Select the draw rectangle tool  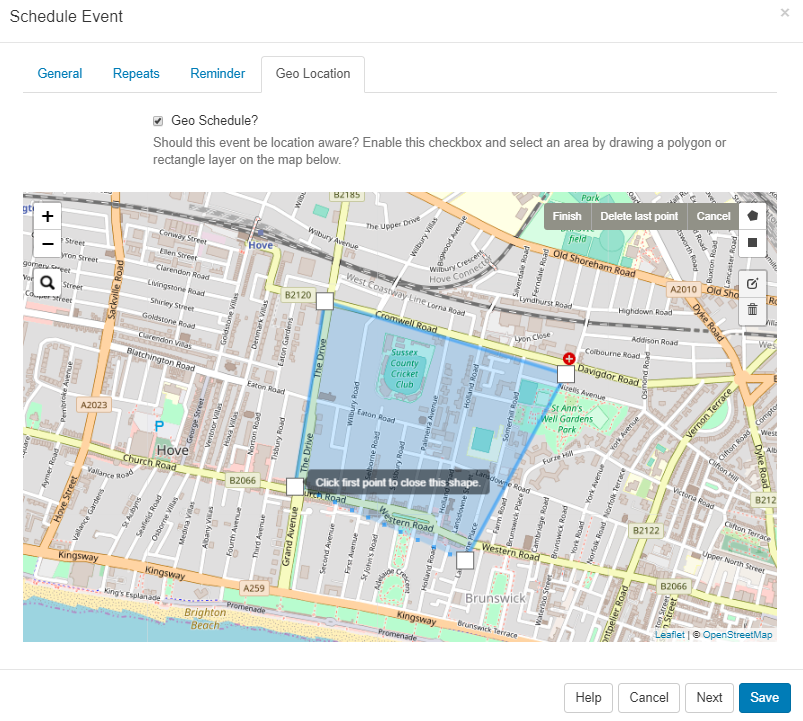752,243
